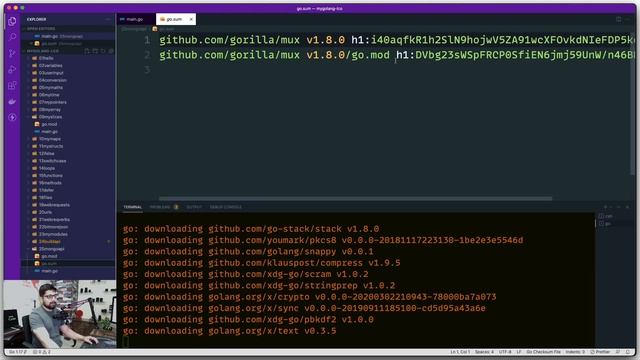Screen dimensions: 640x360
Task: Click the terminal vertical scrollbar
Action: [596, 223]
